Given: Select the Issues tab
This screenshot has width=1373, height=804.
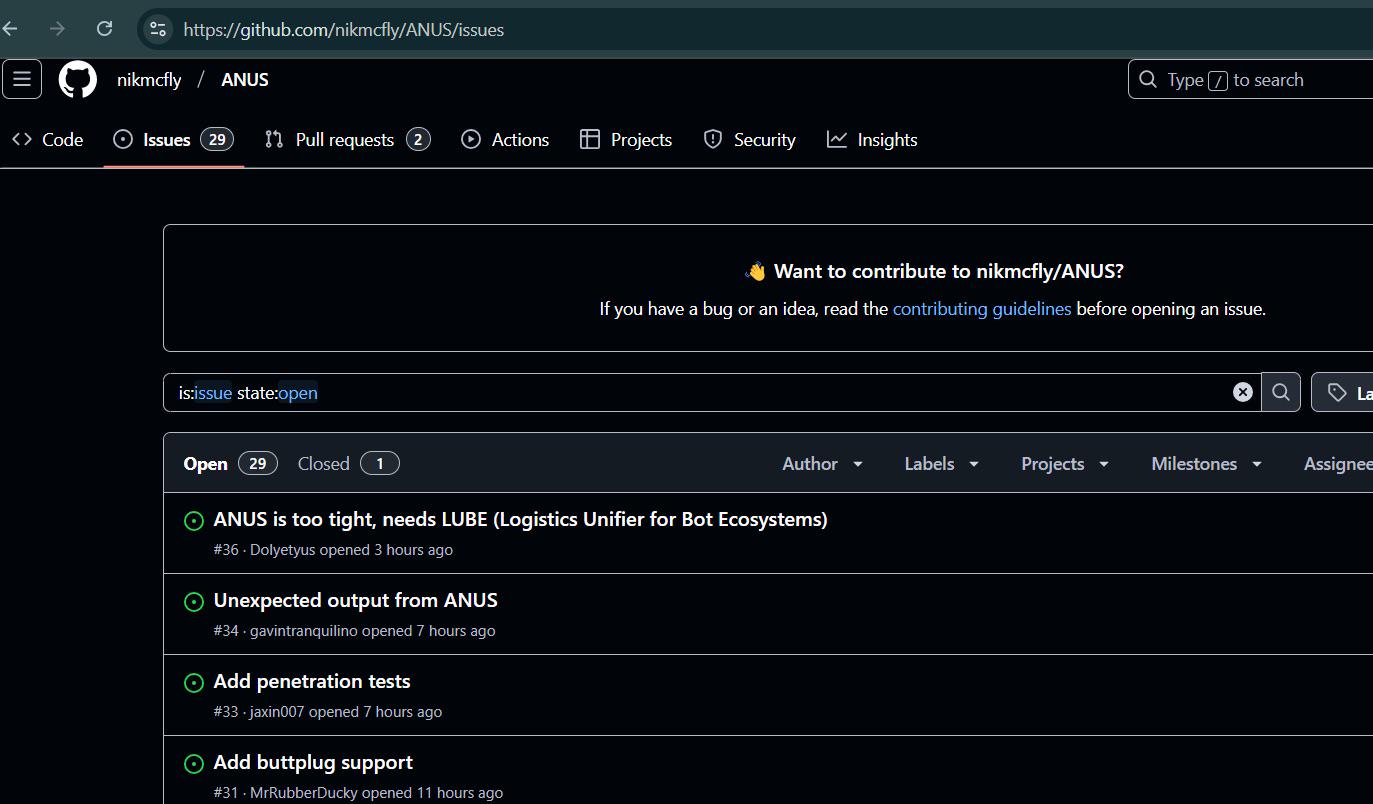Looking at the screenshot, I should pyautogui.click(x=174, y=140).
